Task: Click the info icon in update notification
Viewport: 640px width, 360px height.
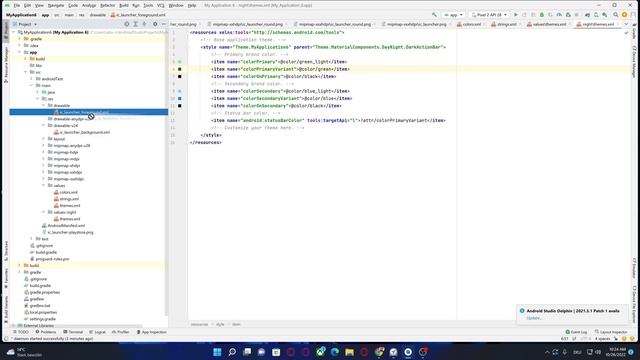Action: click(x=522, y=311)
